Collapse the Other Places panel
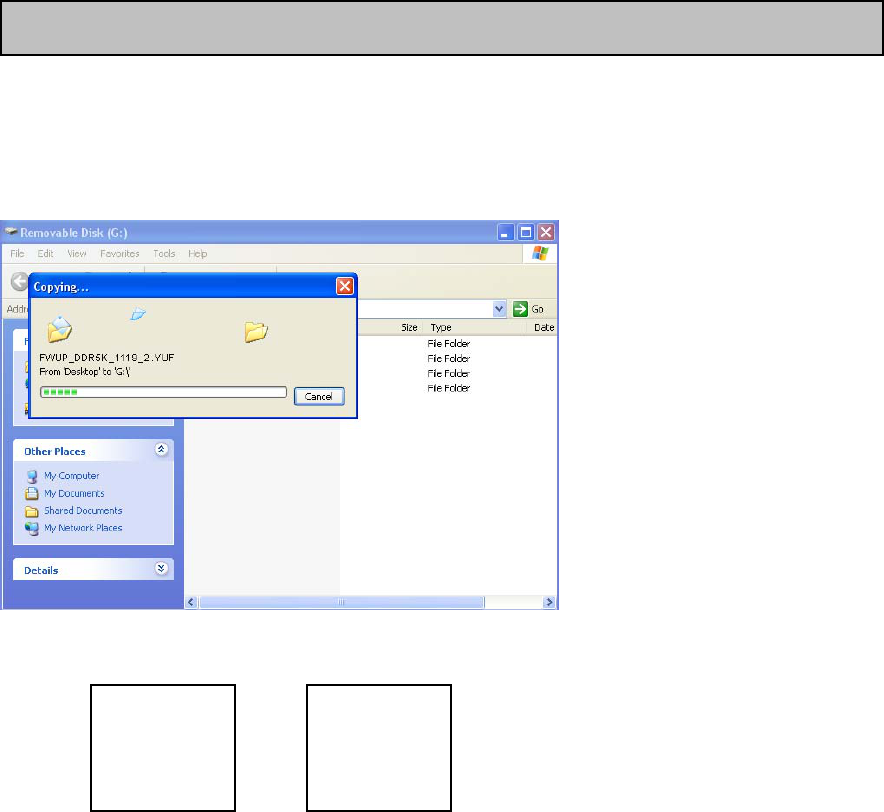 pyautogui.click(x=161, y=449)
